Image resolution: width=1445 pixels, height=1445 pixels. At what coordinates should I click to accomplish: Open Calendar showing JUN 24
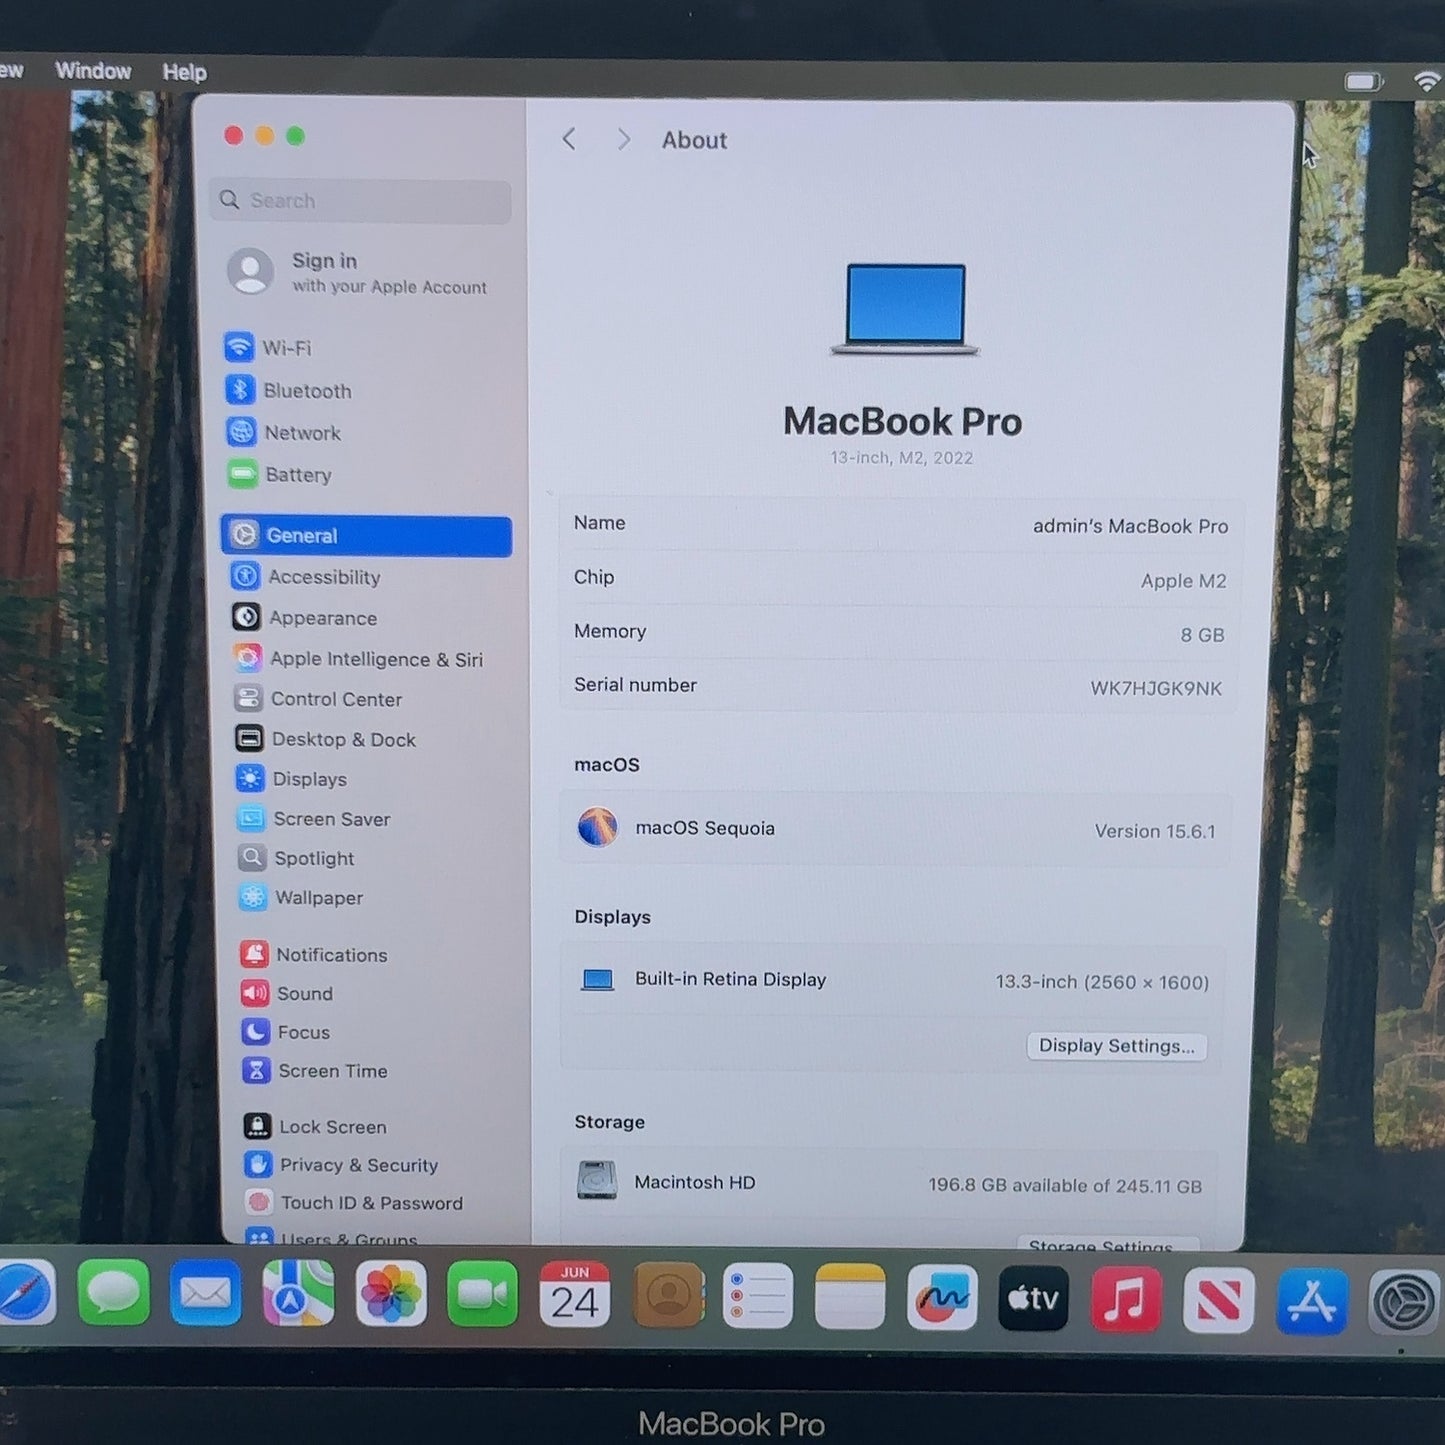(574, 1295)
